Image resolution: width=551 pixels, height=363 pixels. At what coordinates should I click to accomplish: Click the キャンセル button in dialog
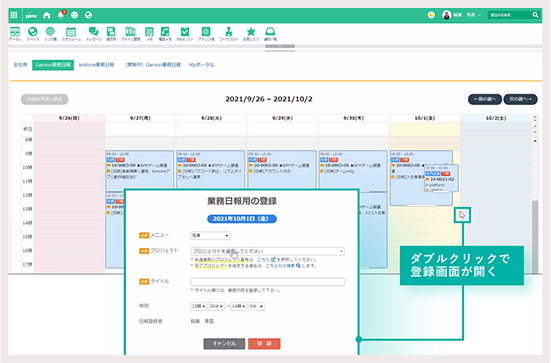(x=224, y=344)
